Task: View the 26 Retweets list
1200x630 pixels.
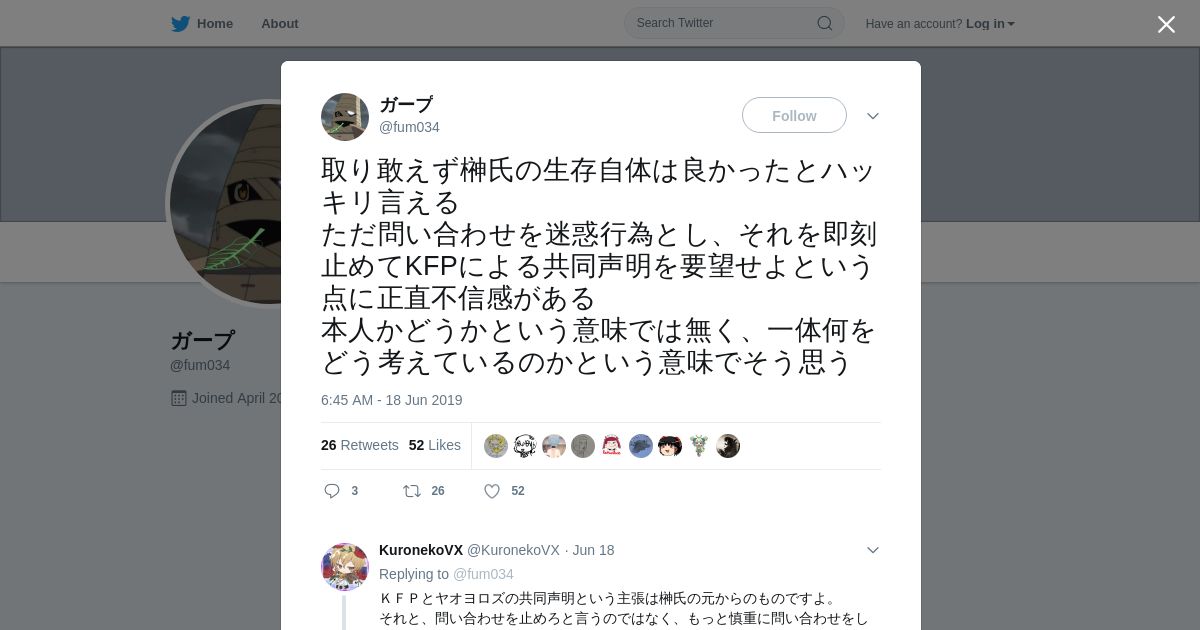Action: click(x=360, y=445)
